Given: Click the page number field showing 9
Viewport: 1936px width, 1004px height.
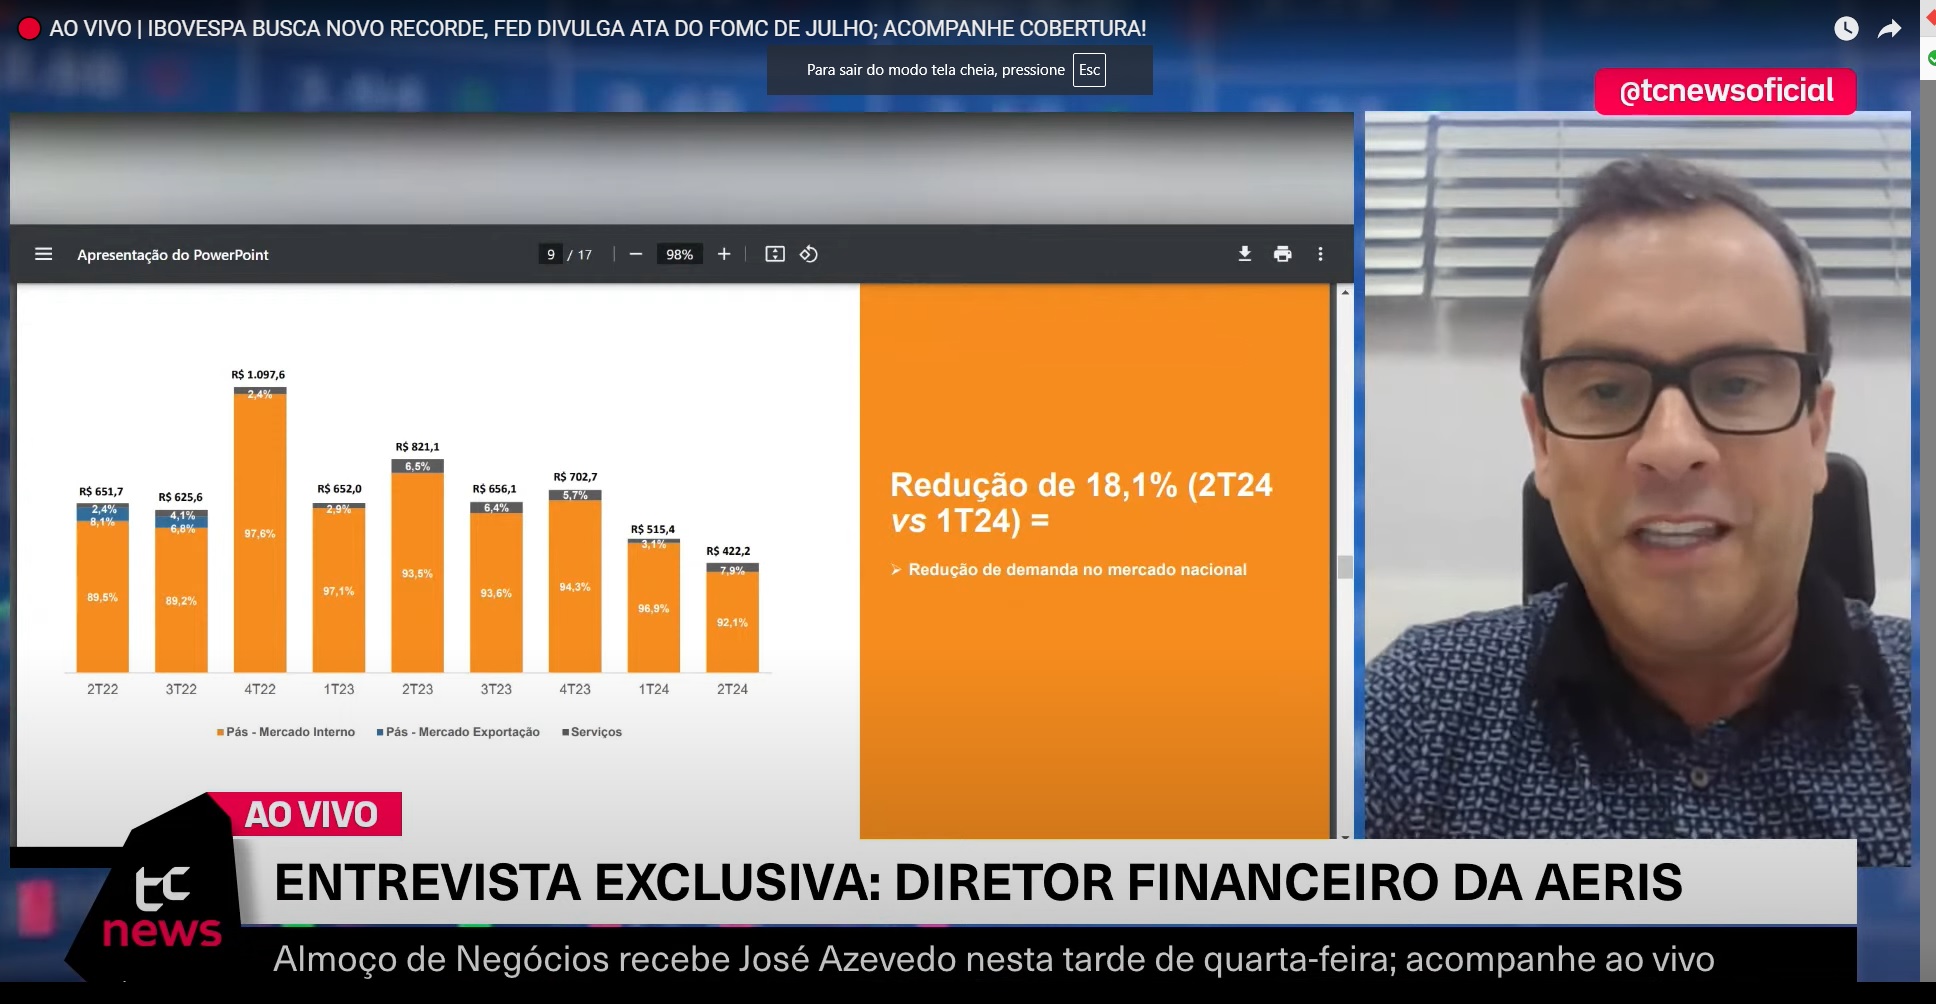Looking at the screenshot, I should [x=550, y=254].
